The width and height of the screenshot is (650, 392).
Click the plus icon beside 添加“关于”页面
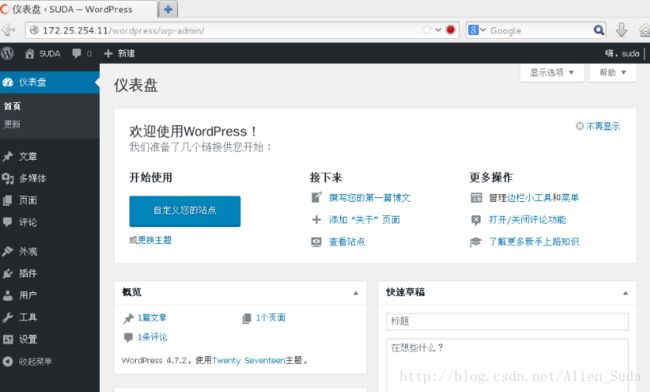pyautogui.click(x=316, y=220)
